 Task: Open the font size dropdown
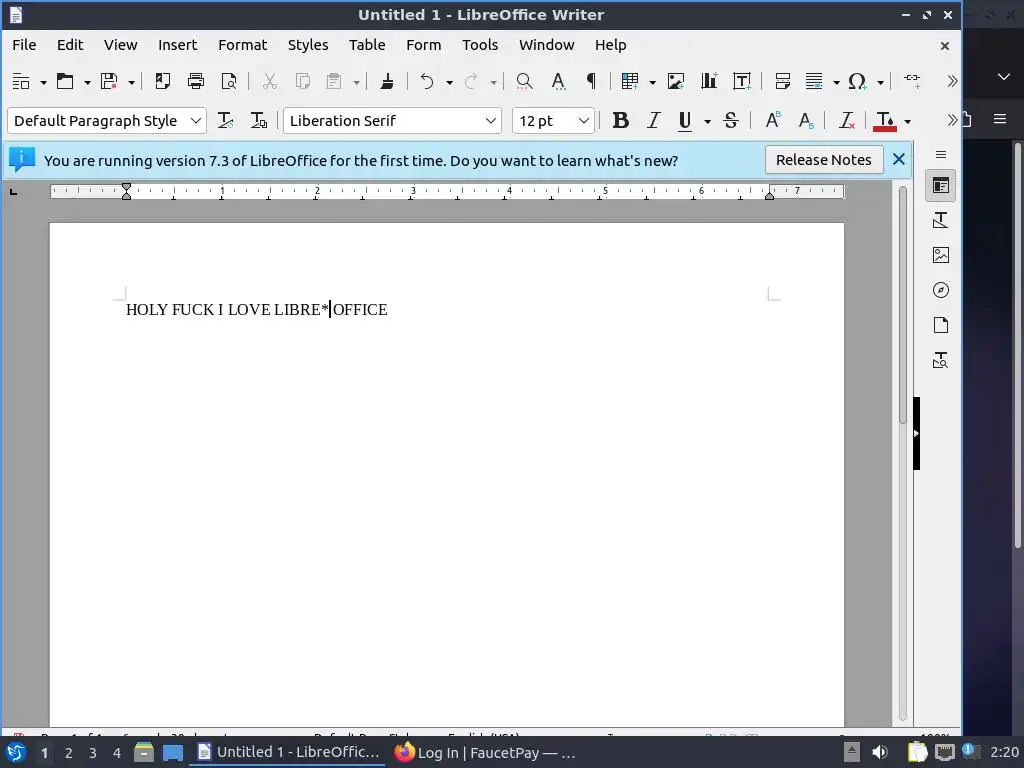584,121
